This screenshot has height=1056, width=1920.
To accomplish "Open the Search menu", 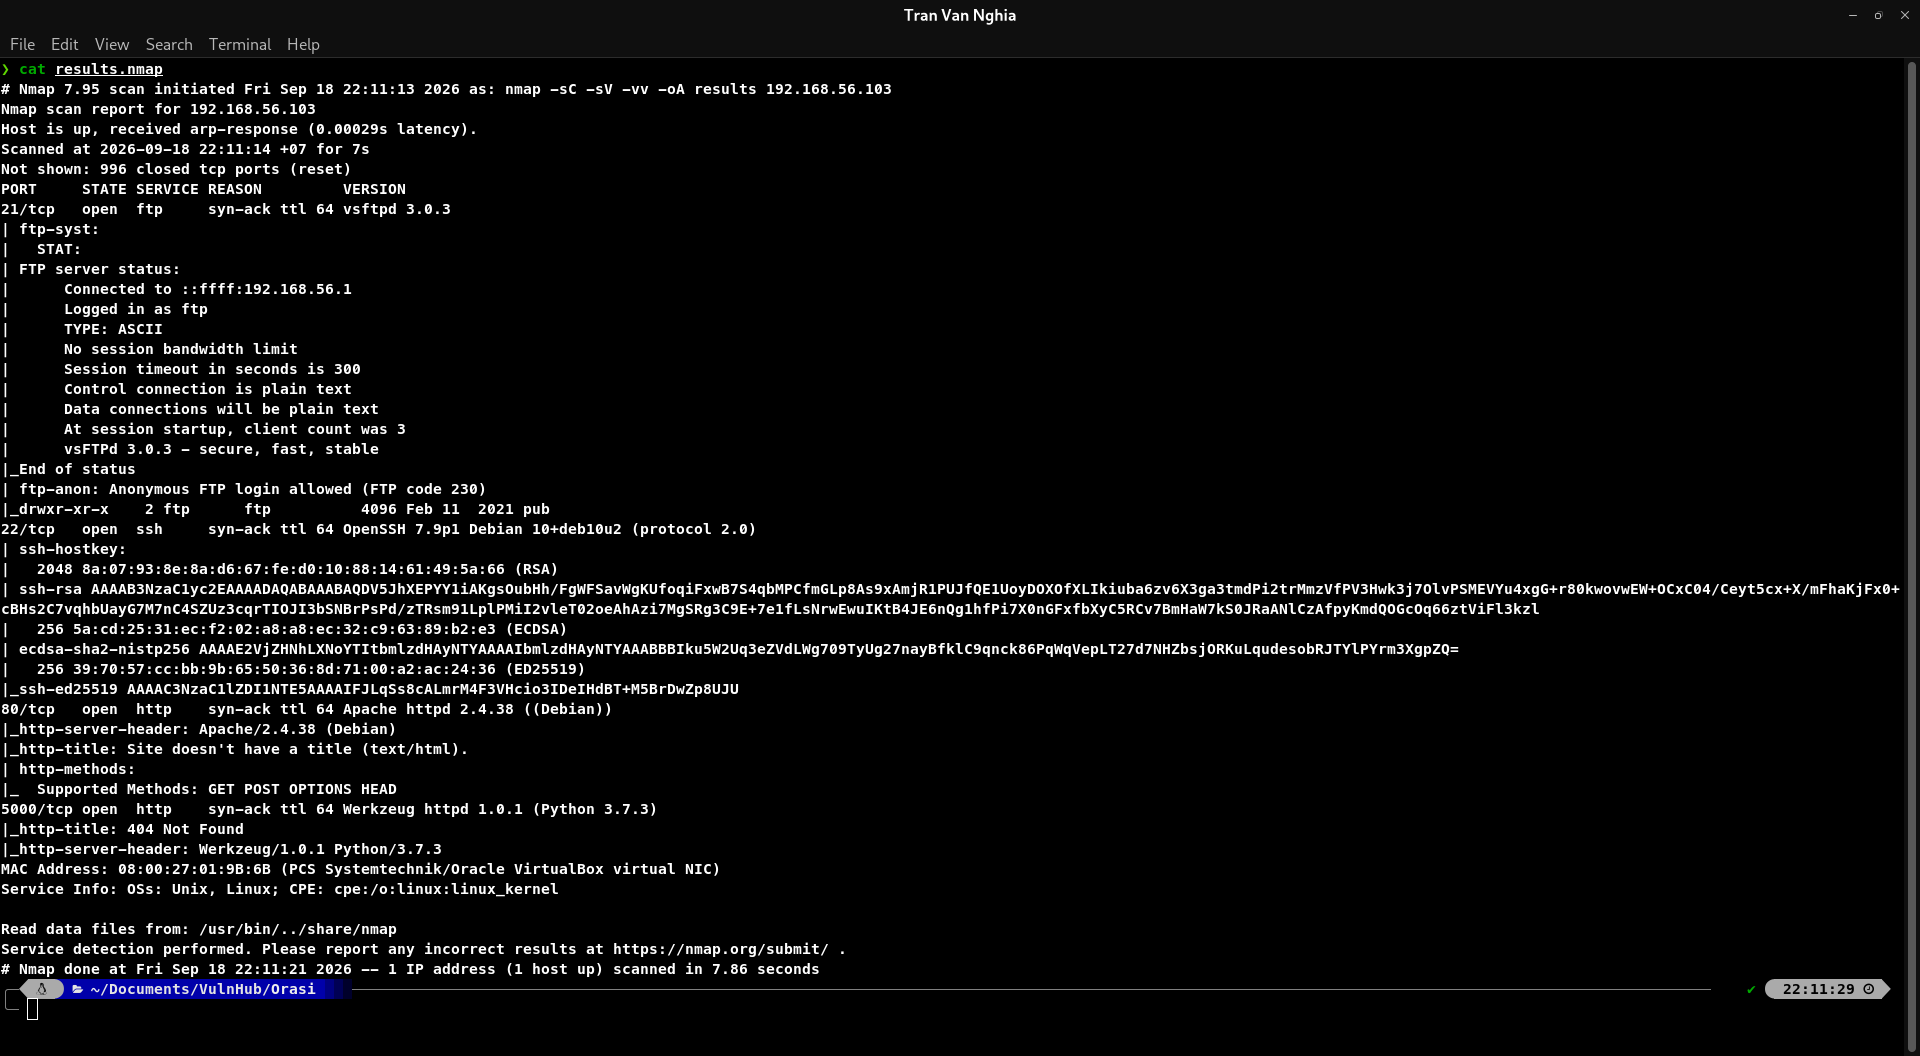I will coord(169,44).
